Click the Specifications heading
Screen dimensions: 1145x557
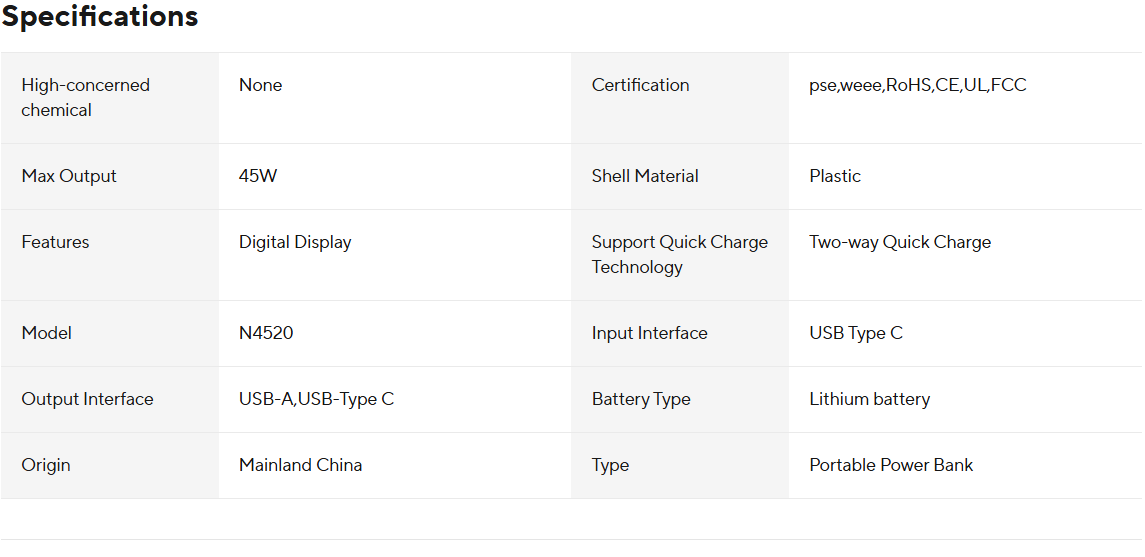(100, 17)
